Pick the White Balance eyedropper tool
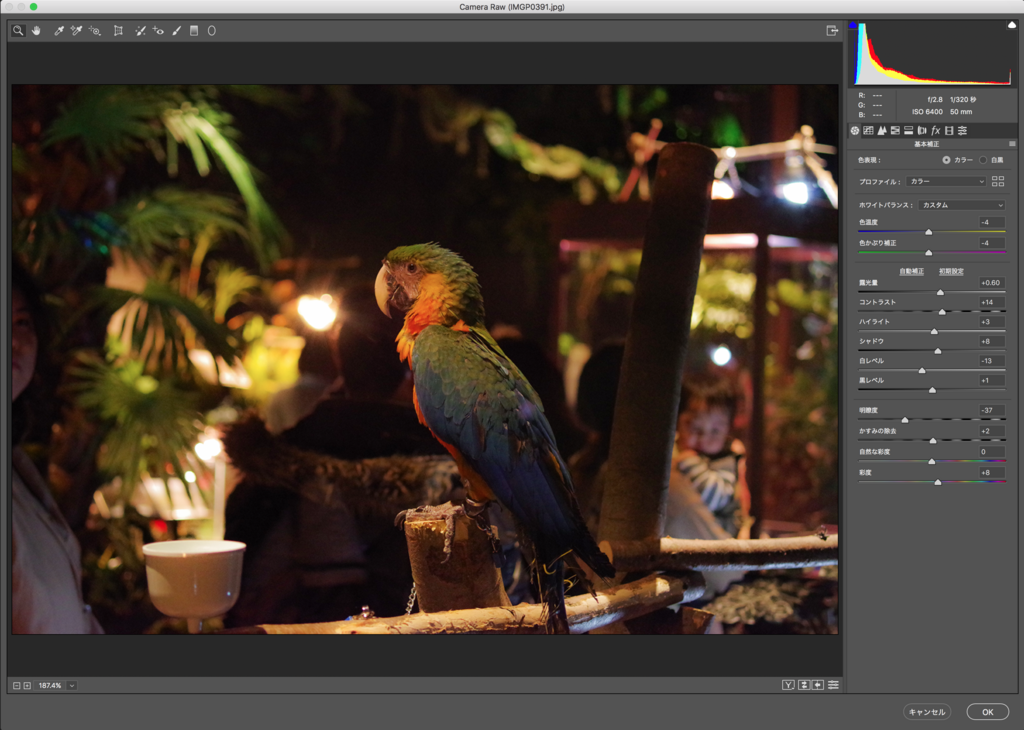Image resolution: width=1024 pixels, height=730 pixels. (59, 31)
